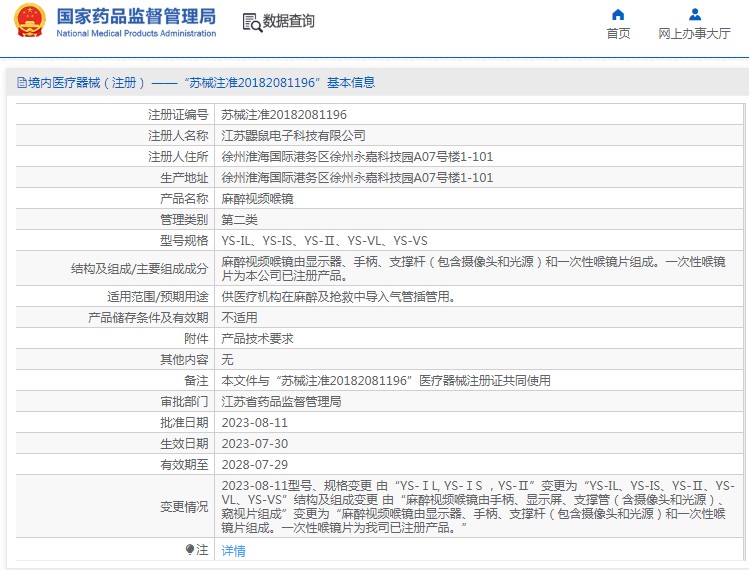Viewport: 749px width, 570px height.
Task: Click National Medical Products Administration subtitle
Action: [136, 33]
